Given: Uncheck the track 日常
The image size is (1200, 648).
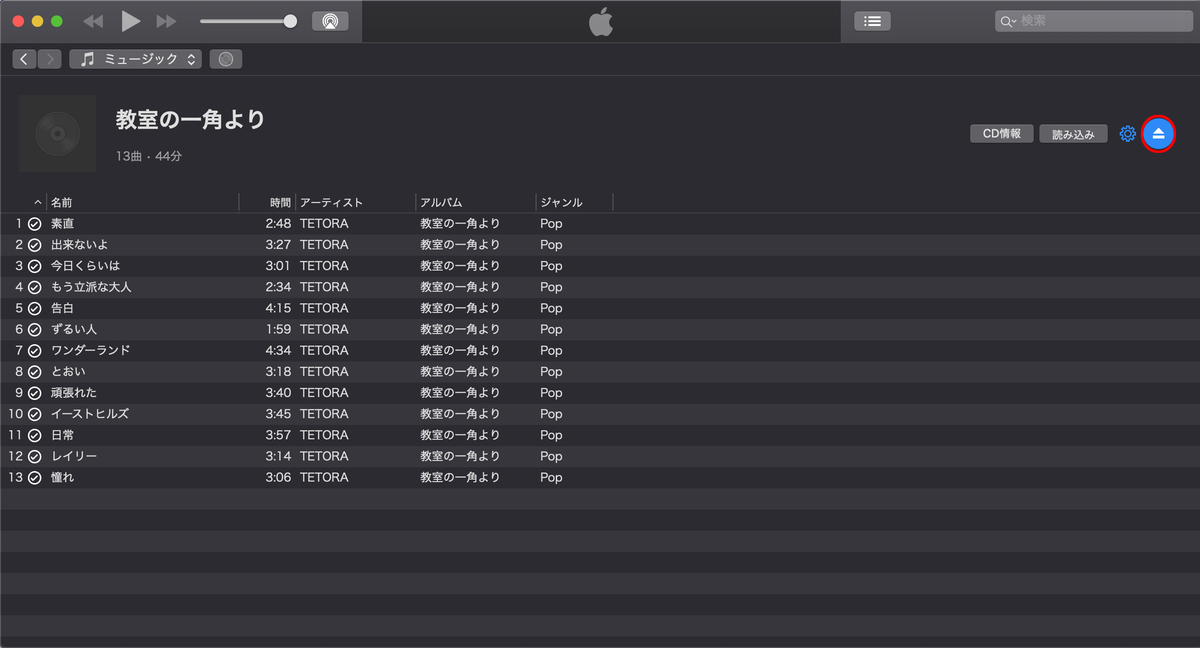Looking at the screenshot, I should pos(34,435).
